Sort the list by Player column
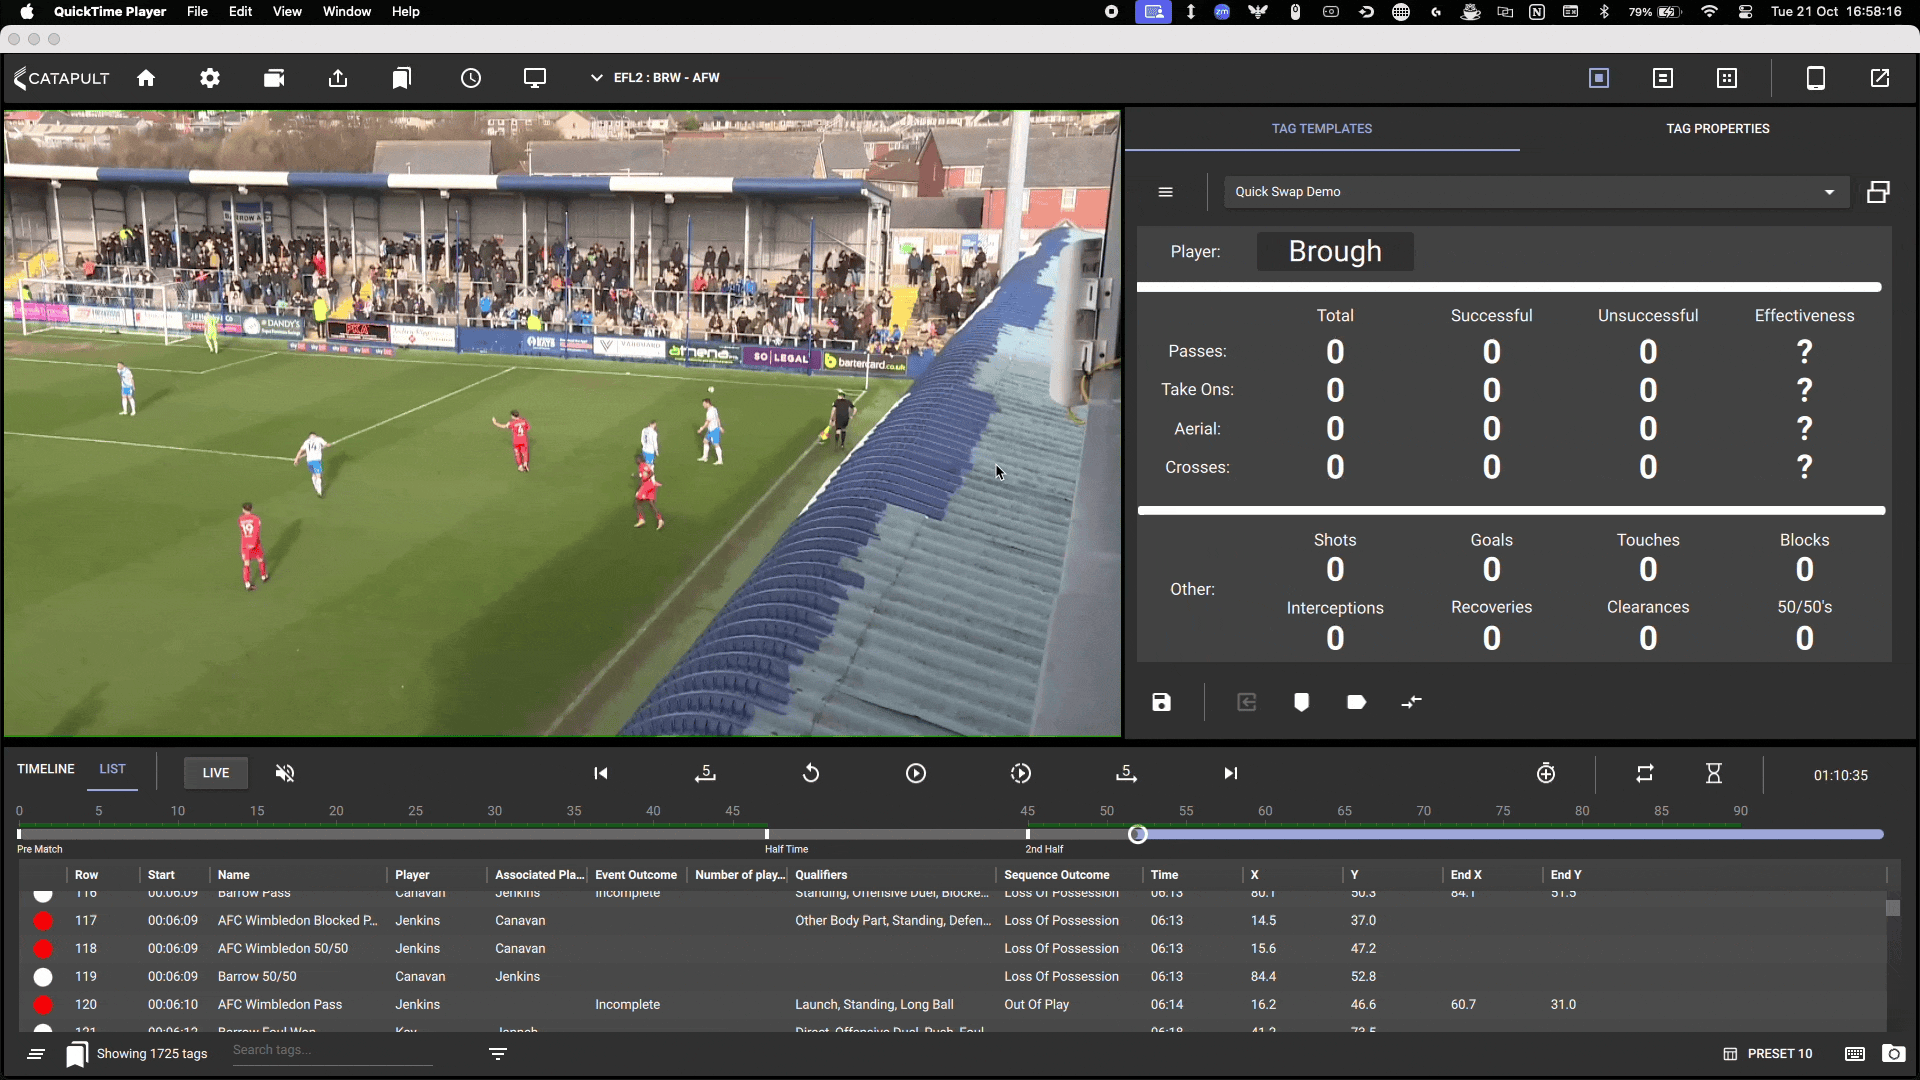The width and height of the screenshot is (1920, 1080). pos(412,875)
